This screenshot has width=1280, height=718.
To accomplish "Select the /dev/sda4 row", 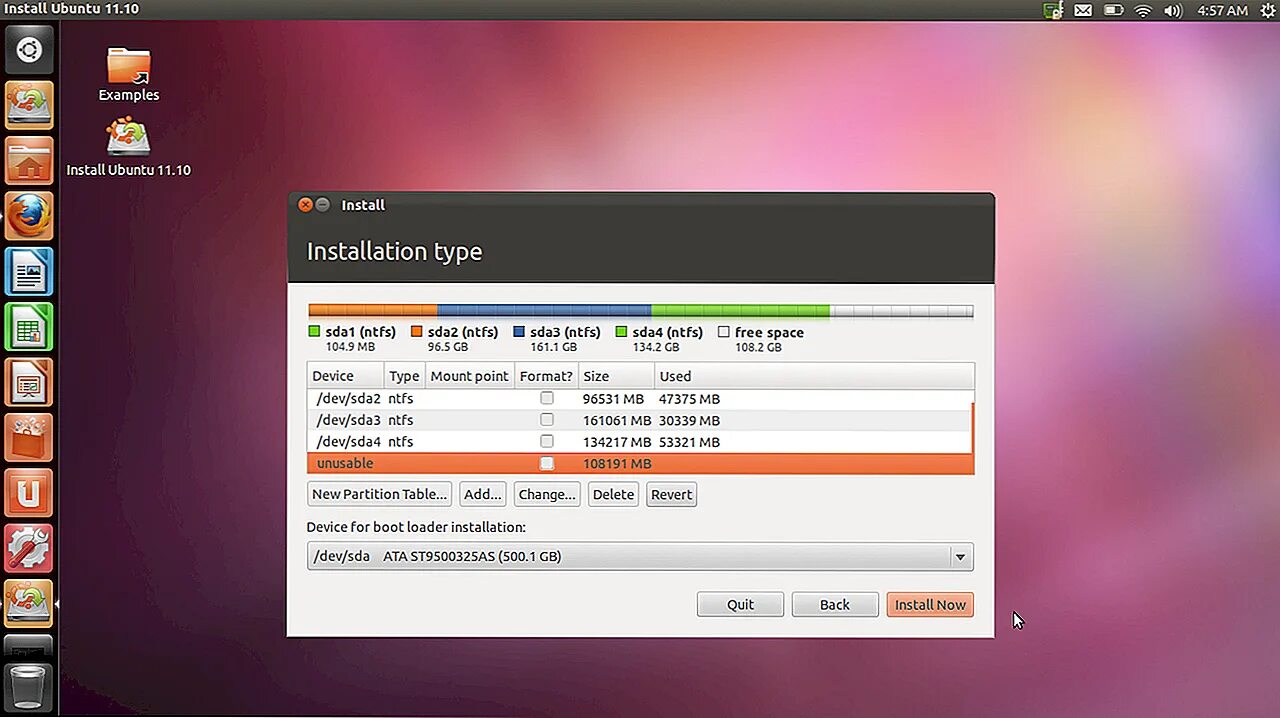I will (640, 441).
